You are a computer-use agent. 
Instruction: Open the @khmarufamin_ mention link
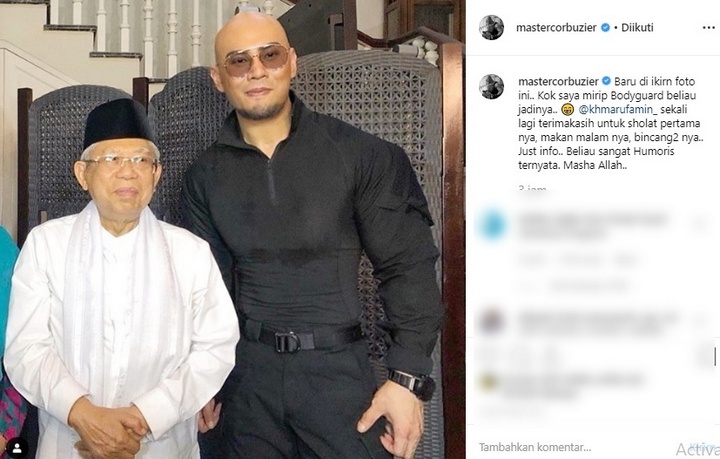(x=618, y=110)
